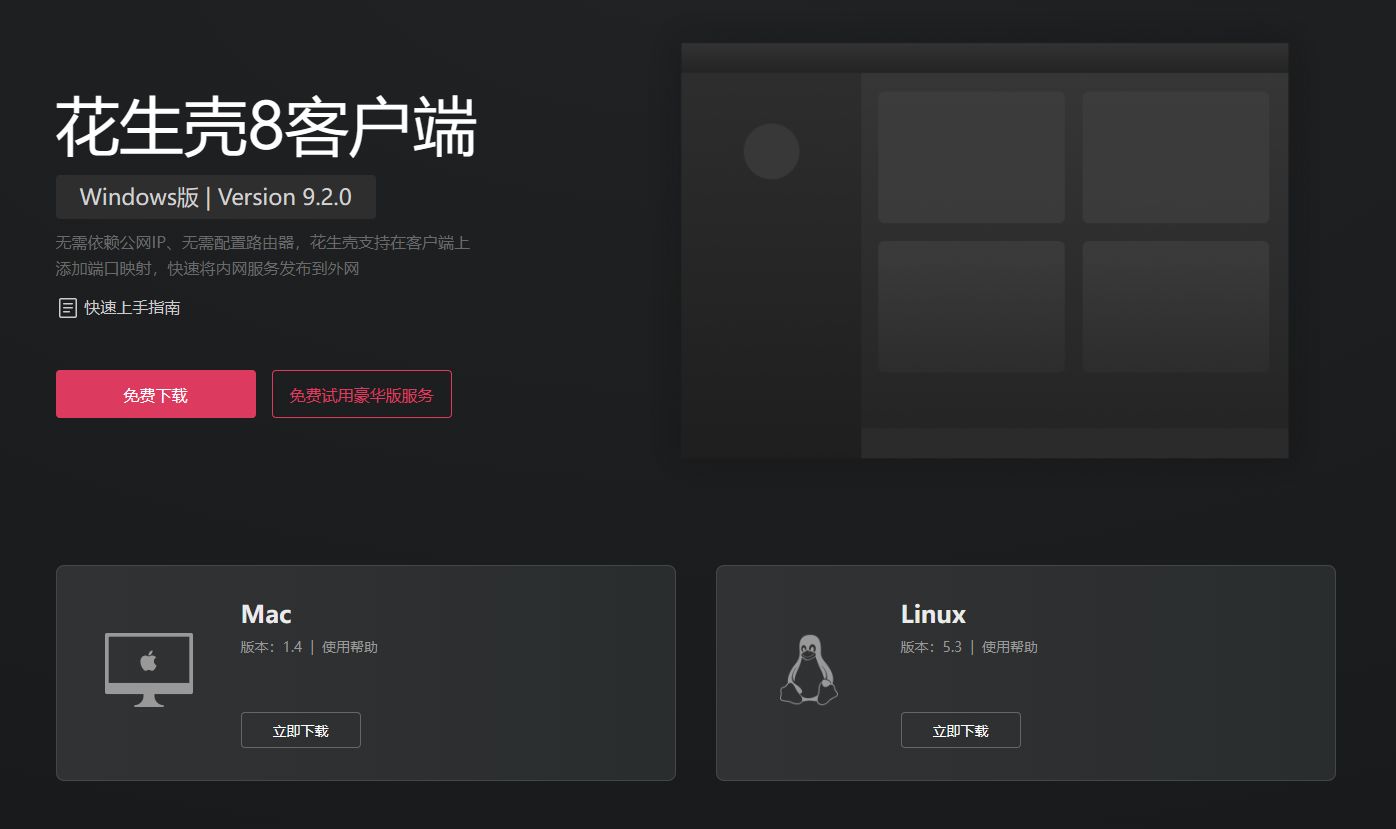Click the client preview mockup image

pos(985,250)
